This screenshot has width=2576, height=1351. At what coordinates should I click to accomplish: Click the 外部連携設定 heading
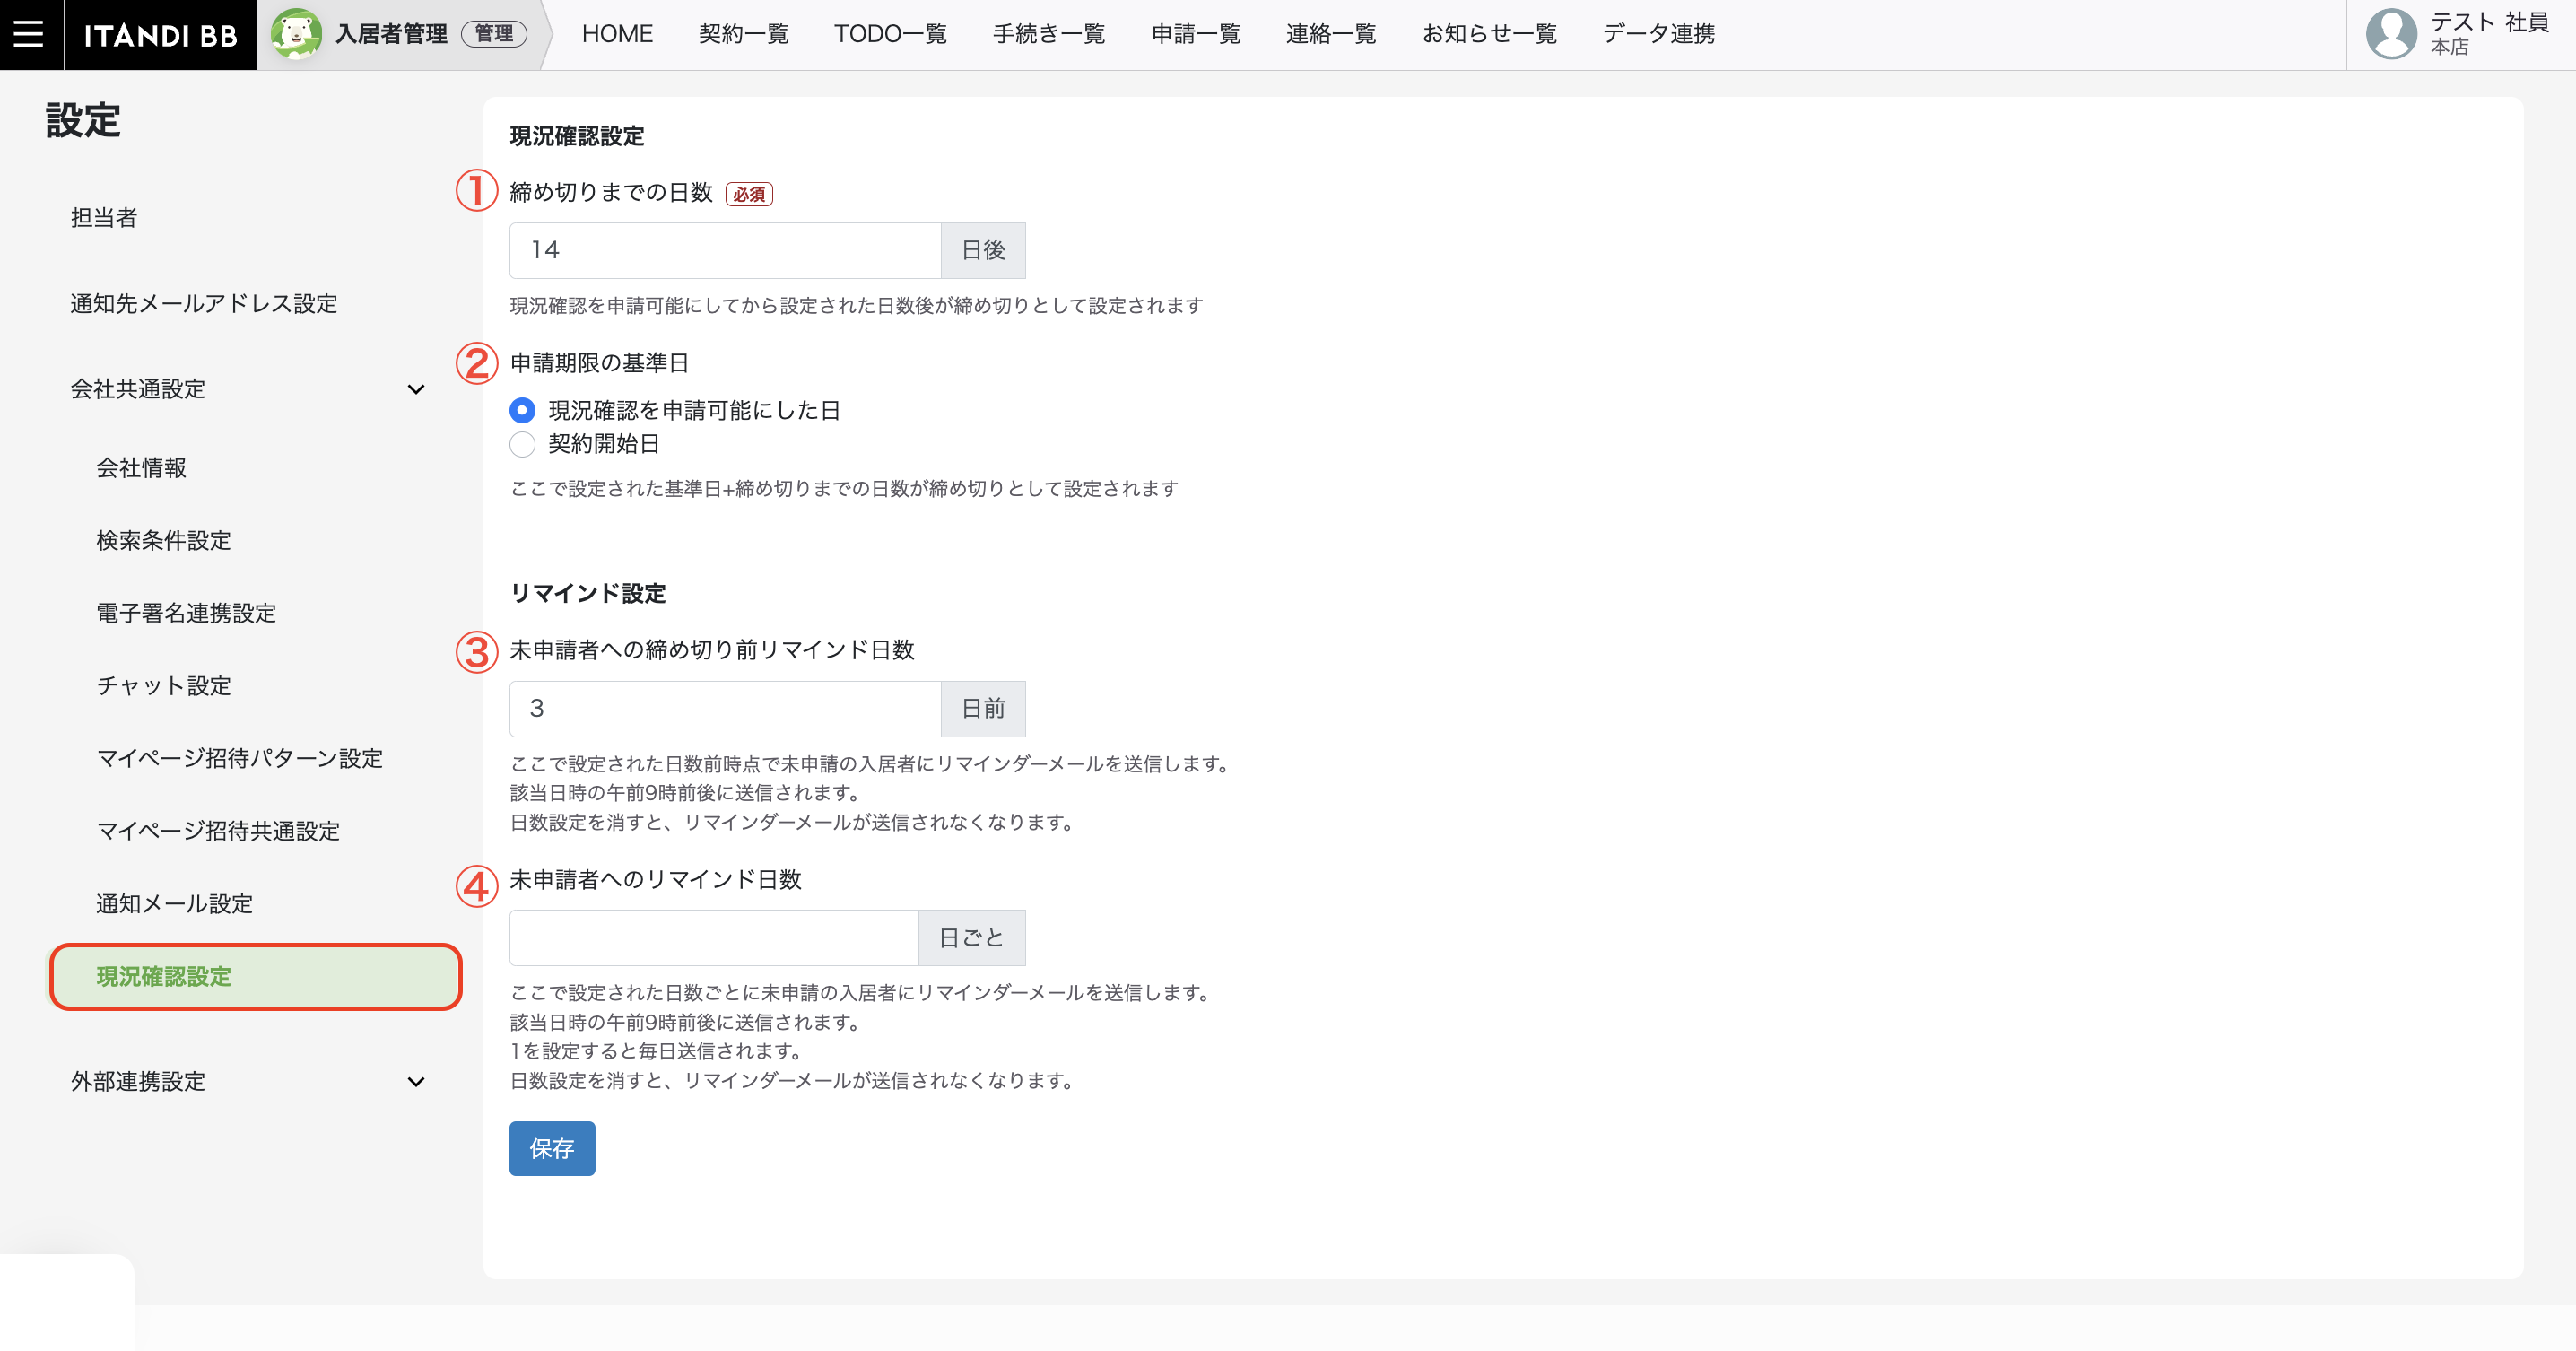[138, 1082]
